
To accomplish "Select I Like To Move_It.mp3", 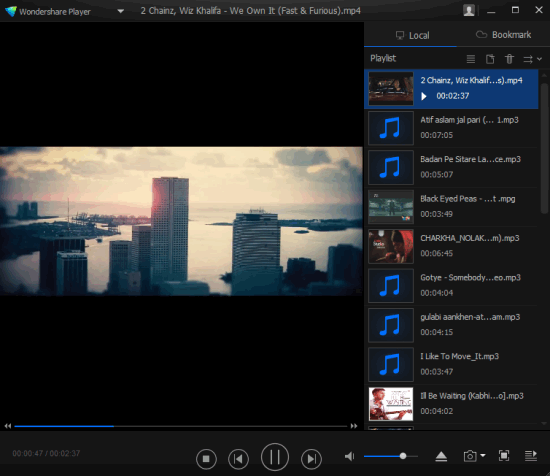I will point(451,364).
